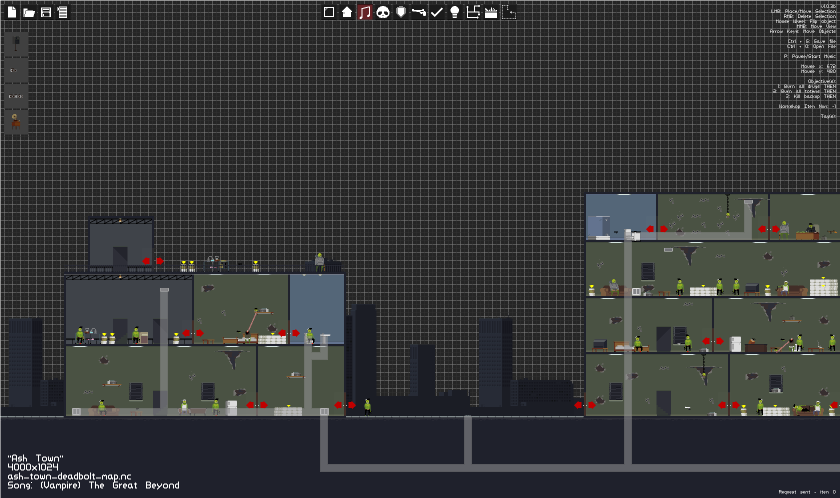Image resolution: width=840 pixels, height=498 pixels.
Task: Click the Song: (Vampire) The Great Beyond text
Action: click(93, 485)
